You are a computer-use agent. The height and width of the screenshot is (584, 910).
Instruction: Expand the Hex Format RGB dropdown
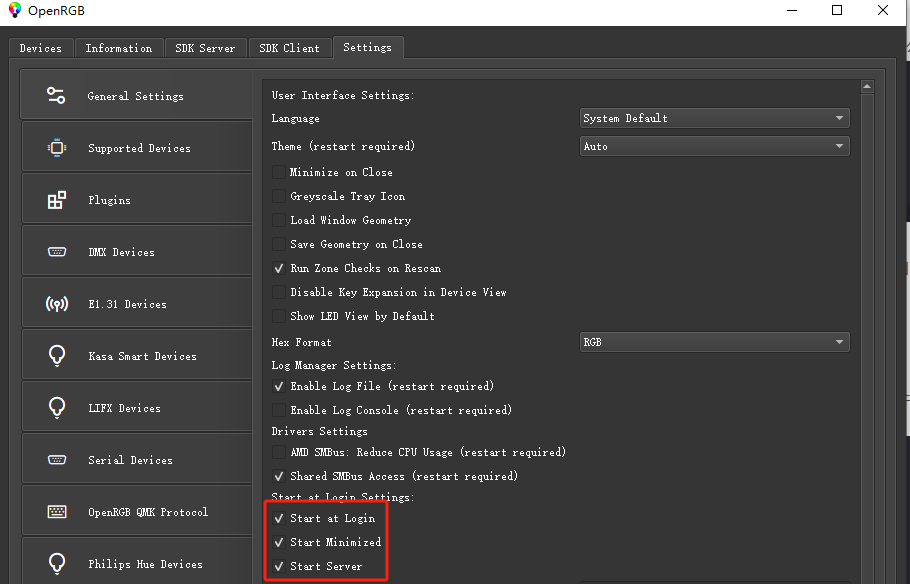[714, 342]
